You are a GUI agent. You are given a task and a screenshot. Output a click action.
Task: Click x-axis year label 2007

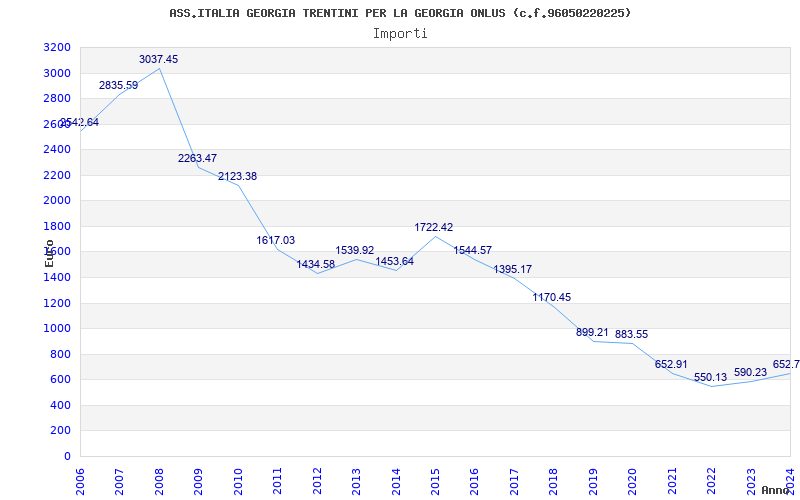pyautogui.click(x=119, y=482)
